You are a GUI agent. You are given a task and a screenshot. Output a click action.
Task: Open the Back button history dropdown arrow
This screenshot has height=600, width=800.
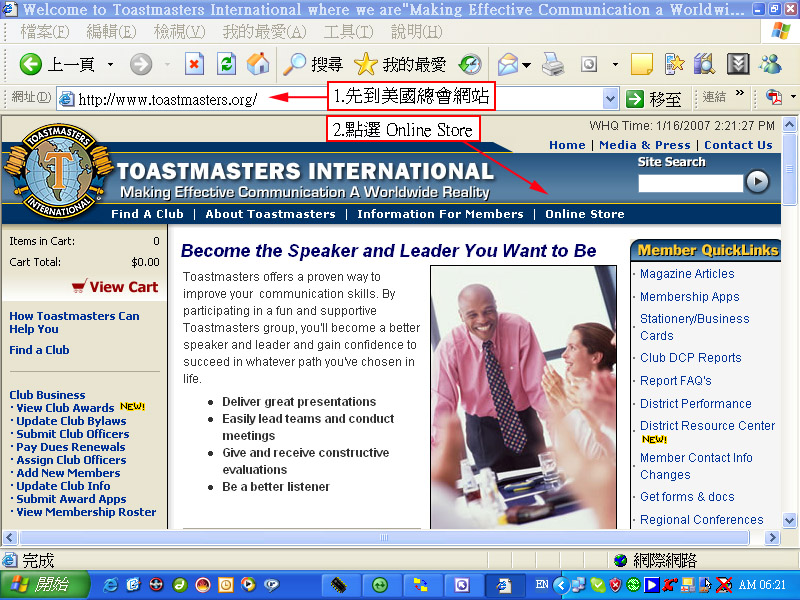click(x=110, y=65)
